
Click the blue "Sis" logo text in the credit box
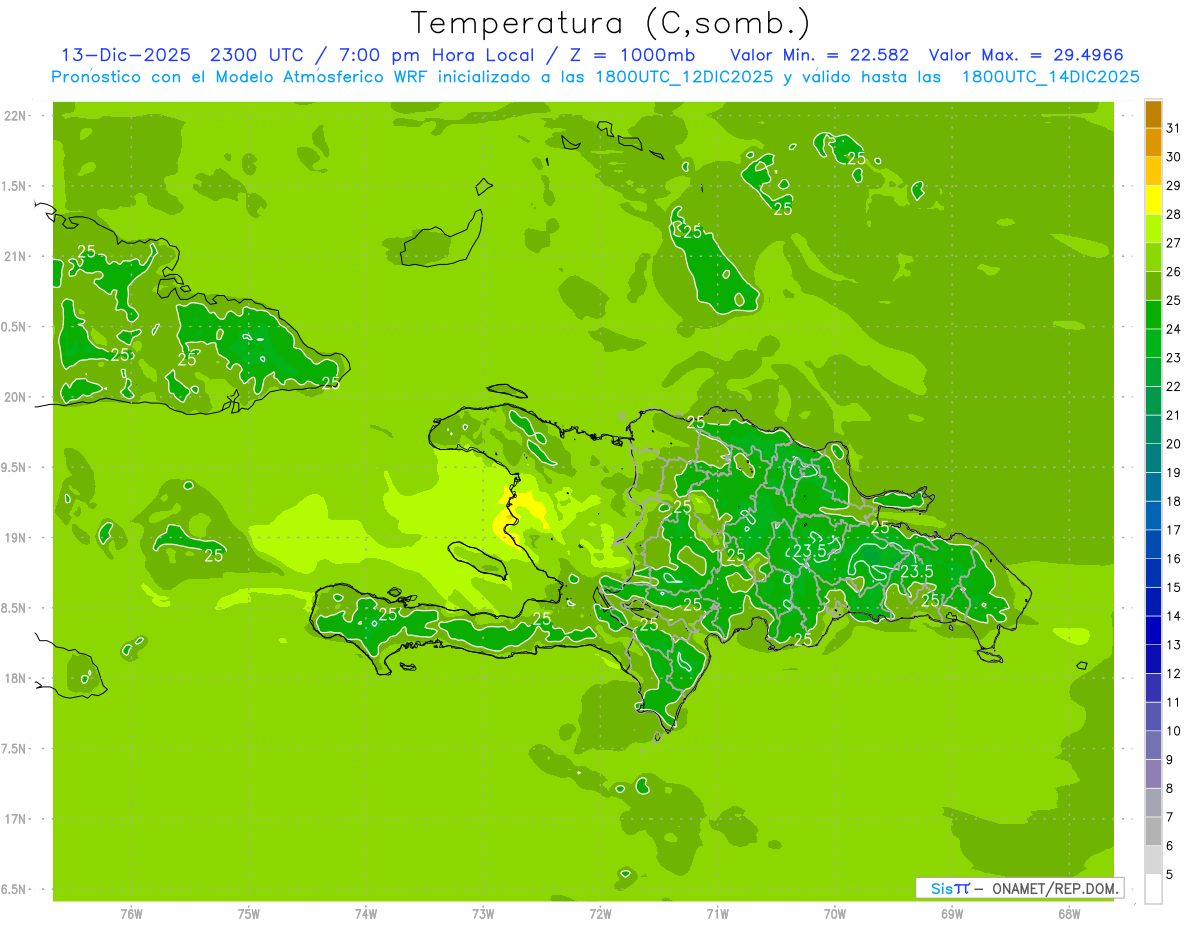click(x=940, y=888)
